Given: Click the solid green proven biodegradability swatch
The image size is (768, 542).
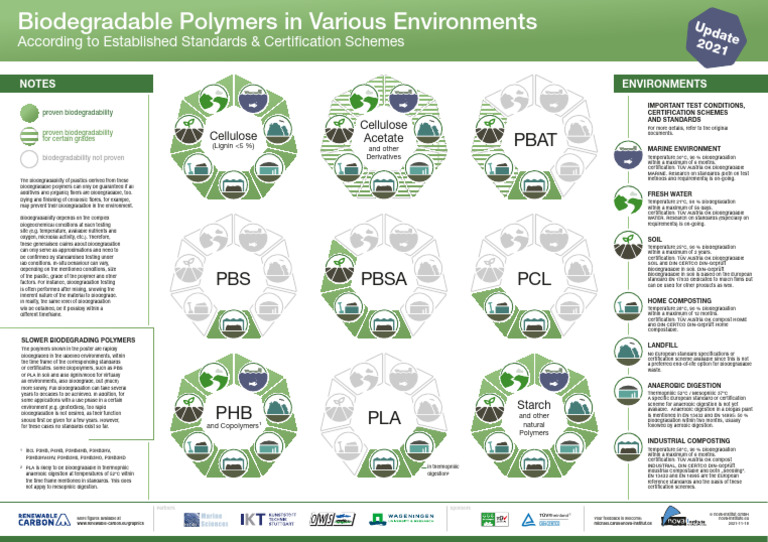Looking at the screenshot, I should (x=29, y=113).
